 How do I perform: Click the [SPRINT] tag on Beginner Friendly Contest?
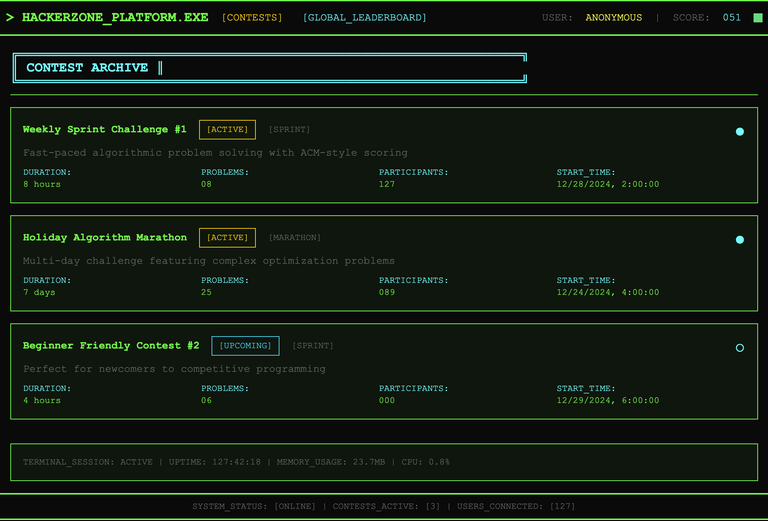point(312,346)
